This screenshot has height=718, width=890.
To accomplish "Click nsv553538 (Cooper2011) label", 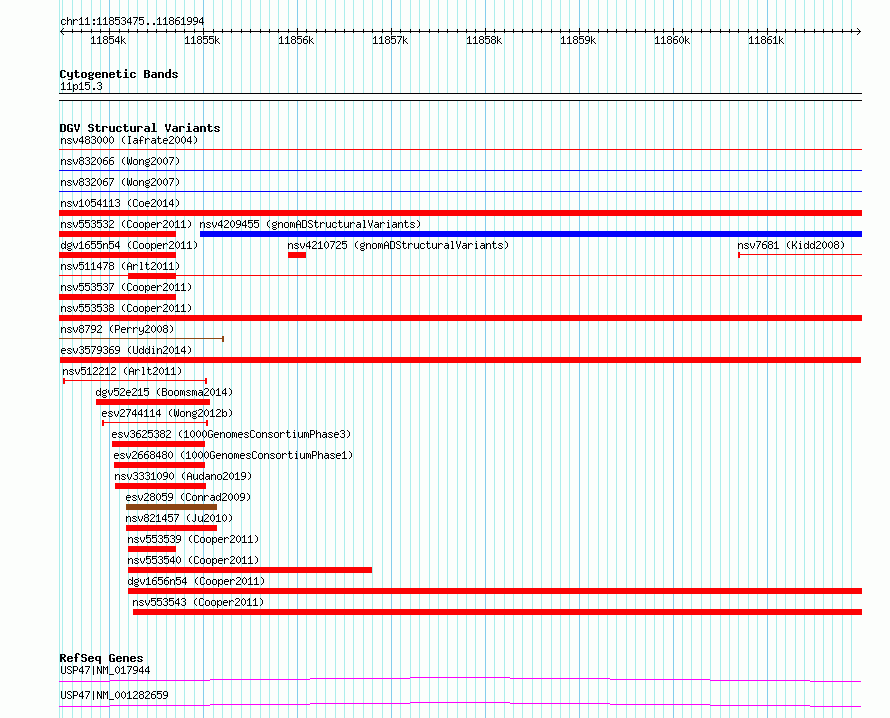I will 126,309.
